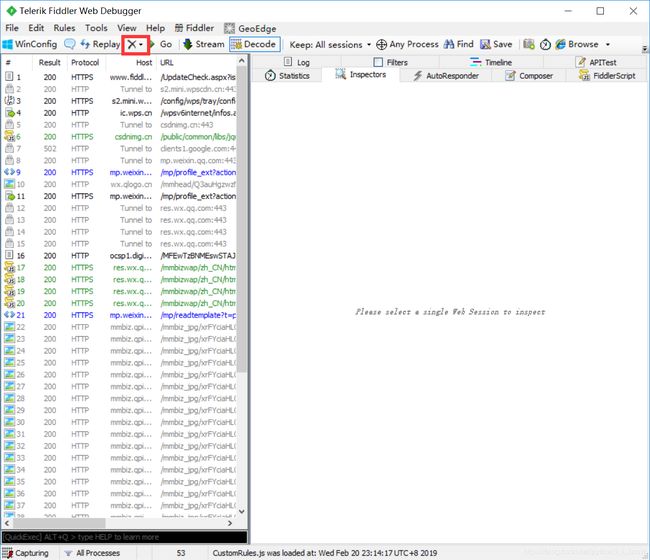The width and height of the screenshot is (650, 560).
Task: Click the lock icon of session 12
Action: (9, 208)
